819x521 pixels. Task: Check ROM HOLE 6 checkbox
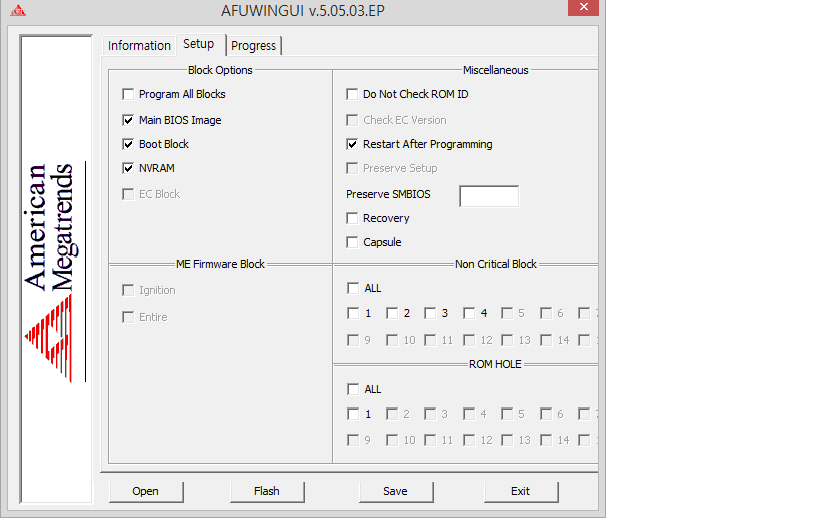click(x=546, y=414)
